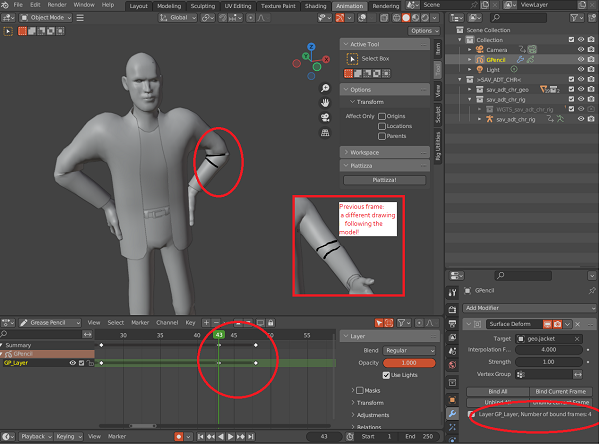This screenshot has height=444, width=600.
Task: Toggle camera view with the camera gizmo
Action: [325, 117]
